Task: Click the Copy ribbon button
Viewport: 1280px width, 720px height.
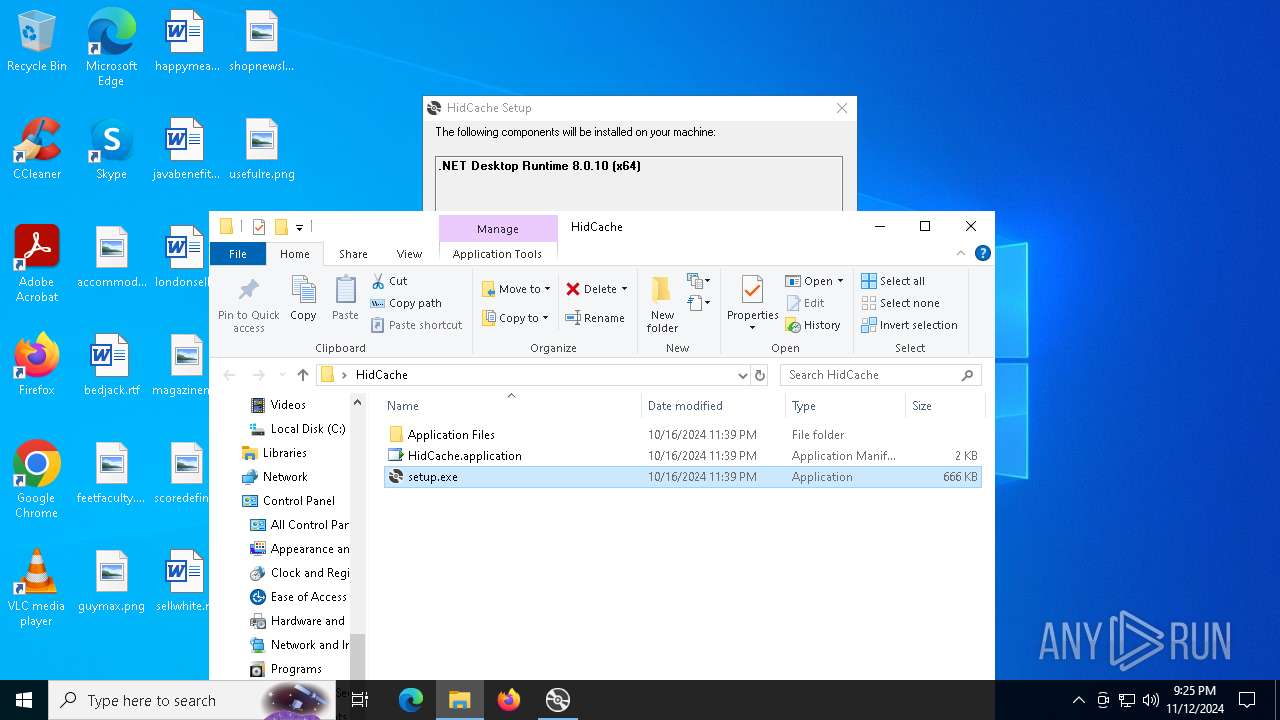Action: click(303, 299)
